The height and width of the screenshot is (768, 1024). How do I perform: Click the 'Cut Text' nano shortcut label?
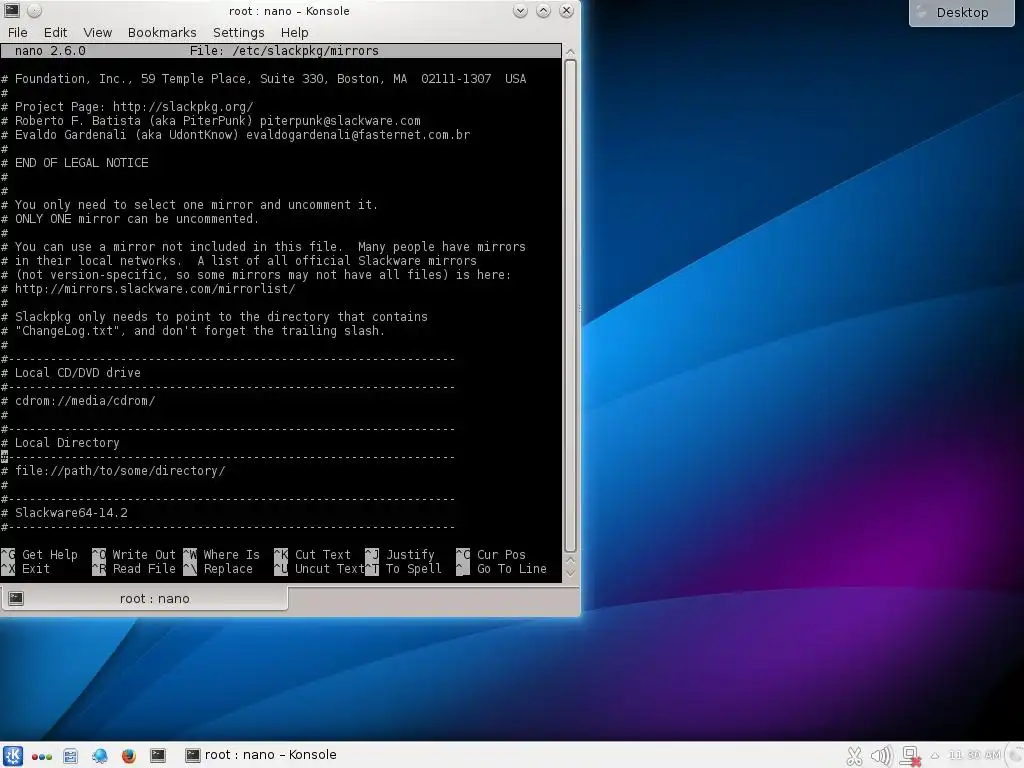point(323,554)
